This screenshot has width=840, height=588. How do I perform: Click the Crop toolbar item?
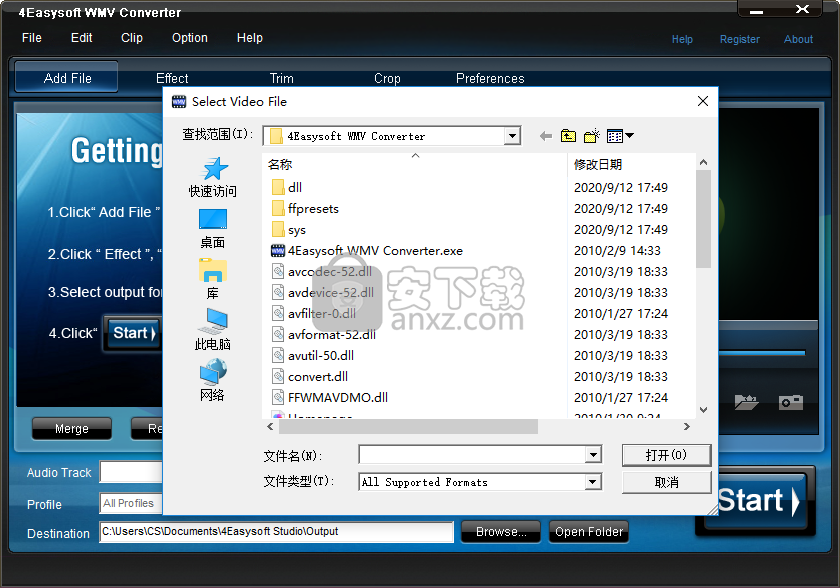pyautogui.click(x=387, y=79)
